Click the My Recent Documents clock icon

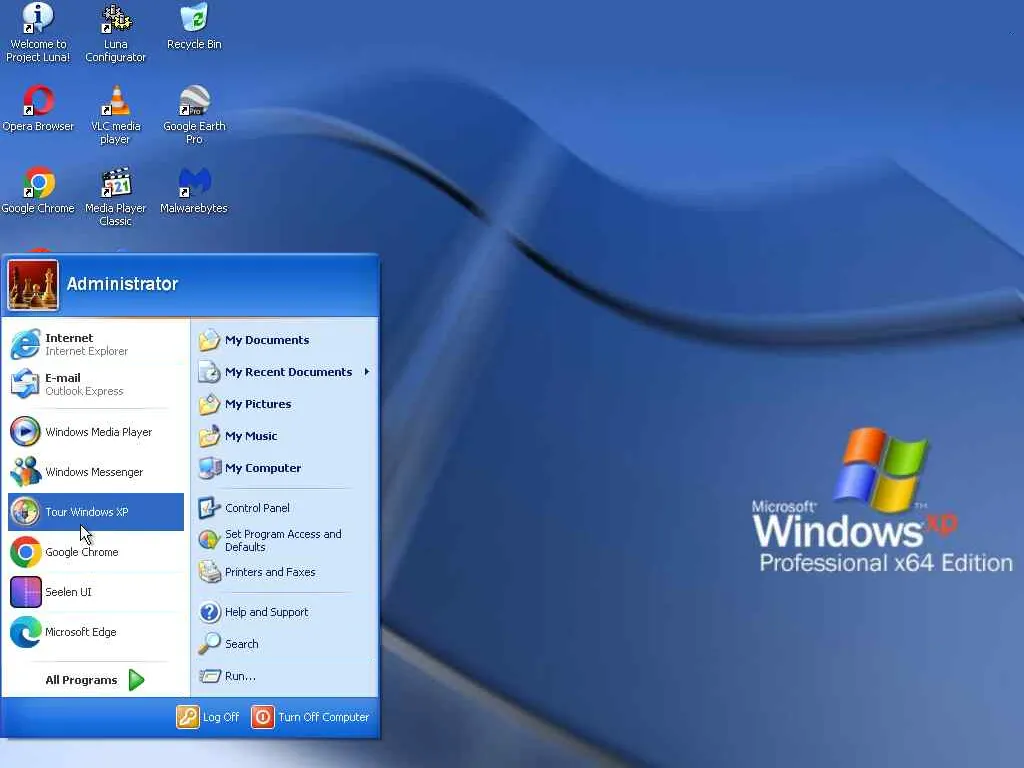point(210,372)
